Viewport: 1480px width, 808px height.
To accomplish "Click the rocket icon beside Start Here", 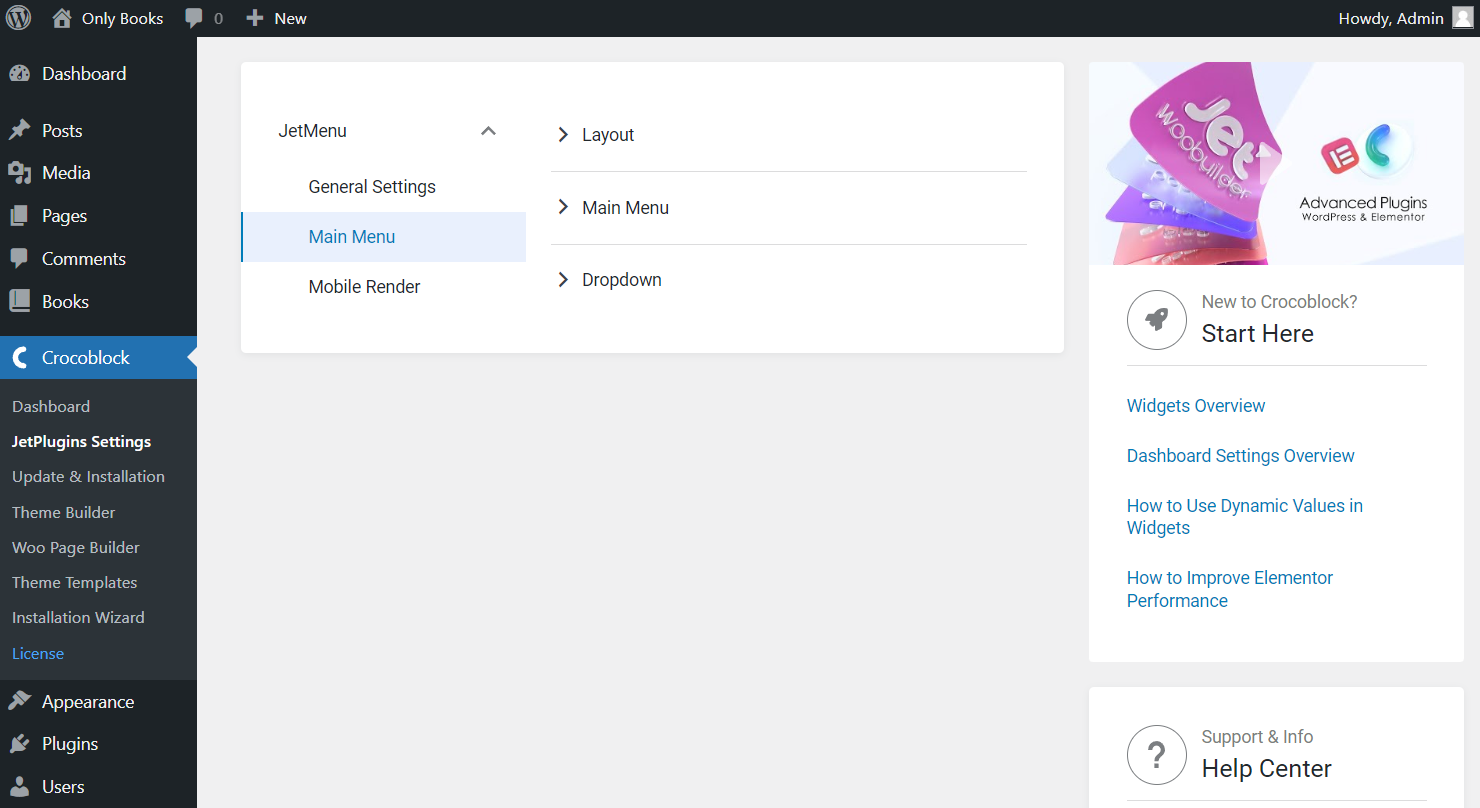I will 1157,320.
